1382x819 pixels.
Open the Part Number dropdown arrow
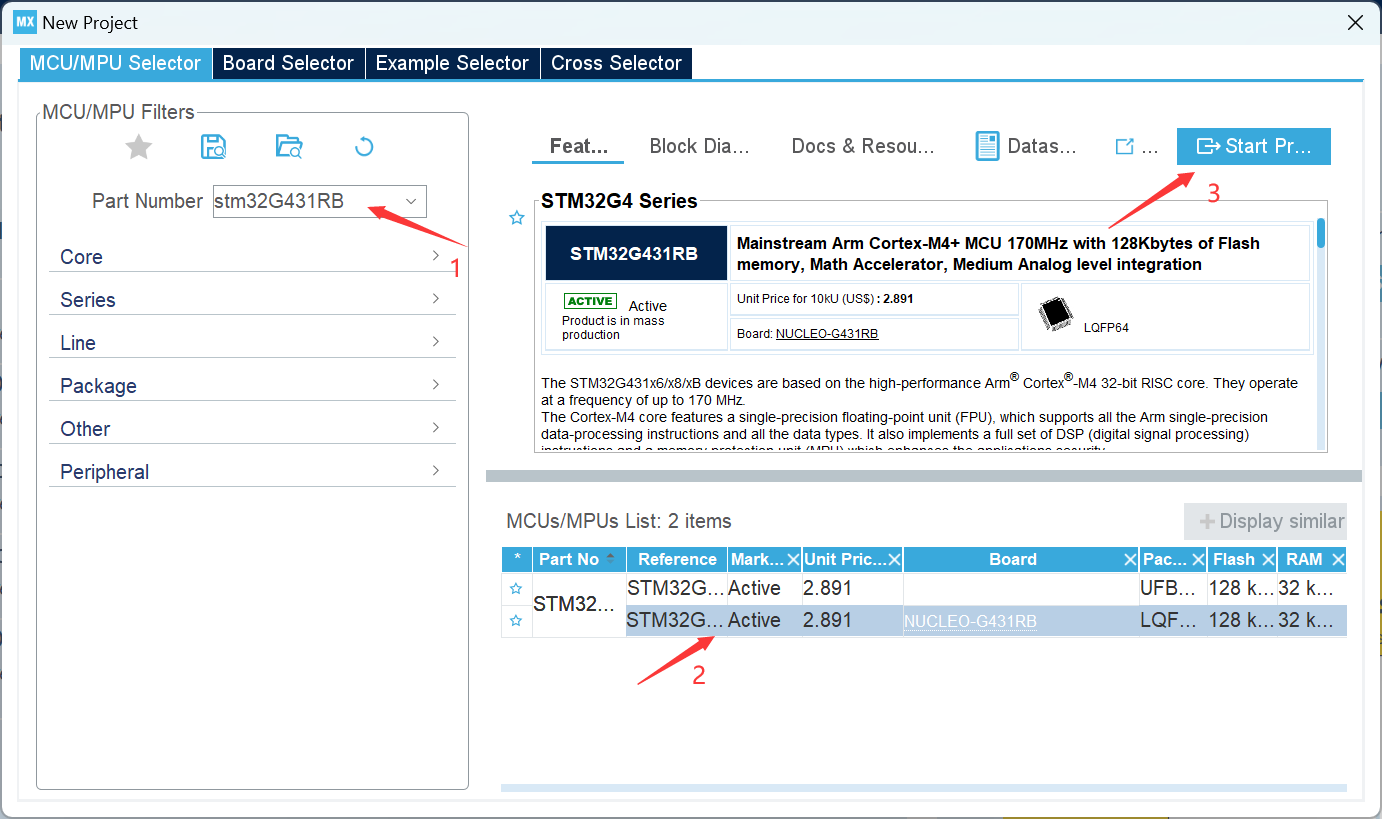tap(411, 201)
